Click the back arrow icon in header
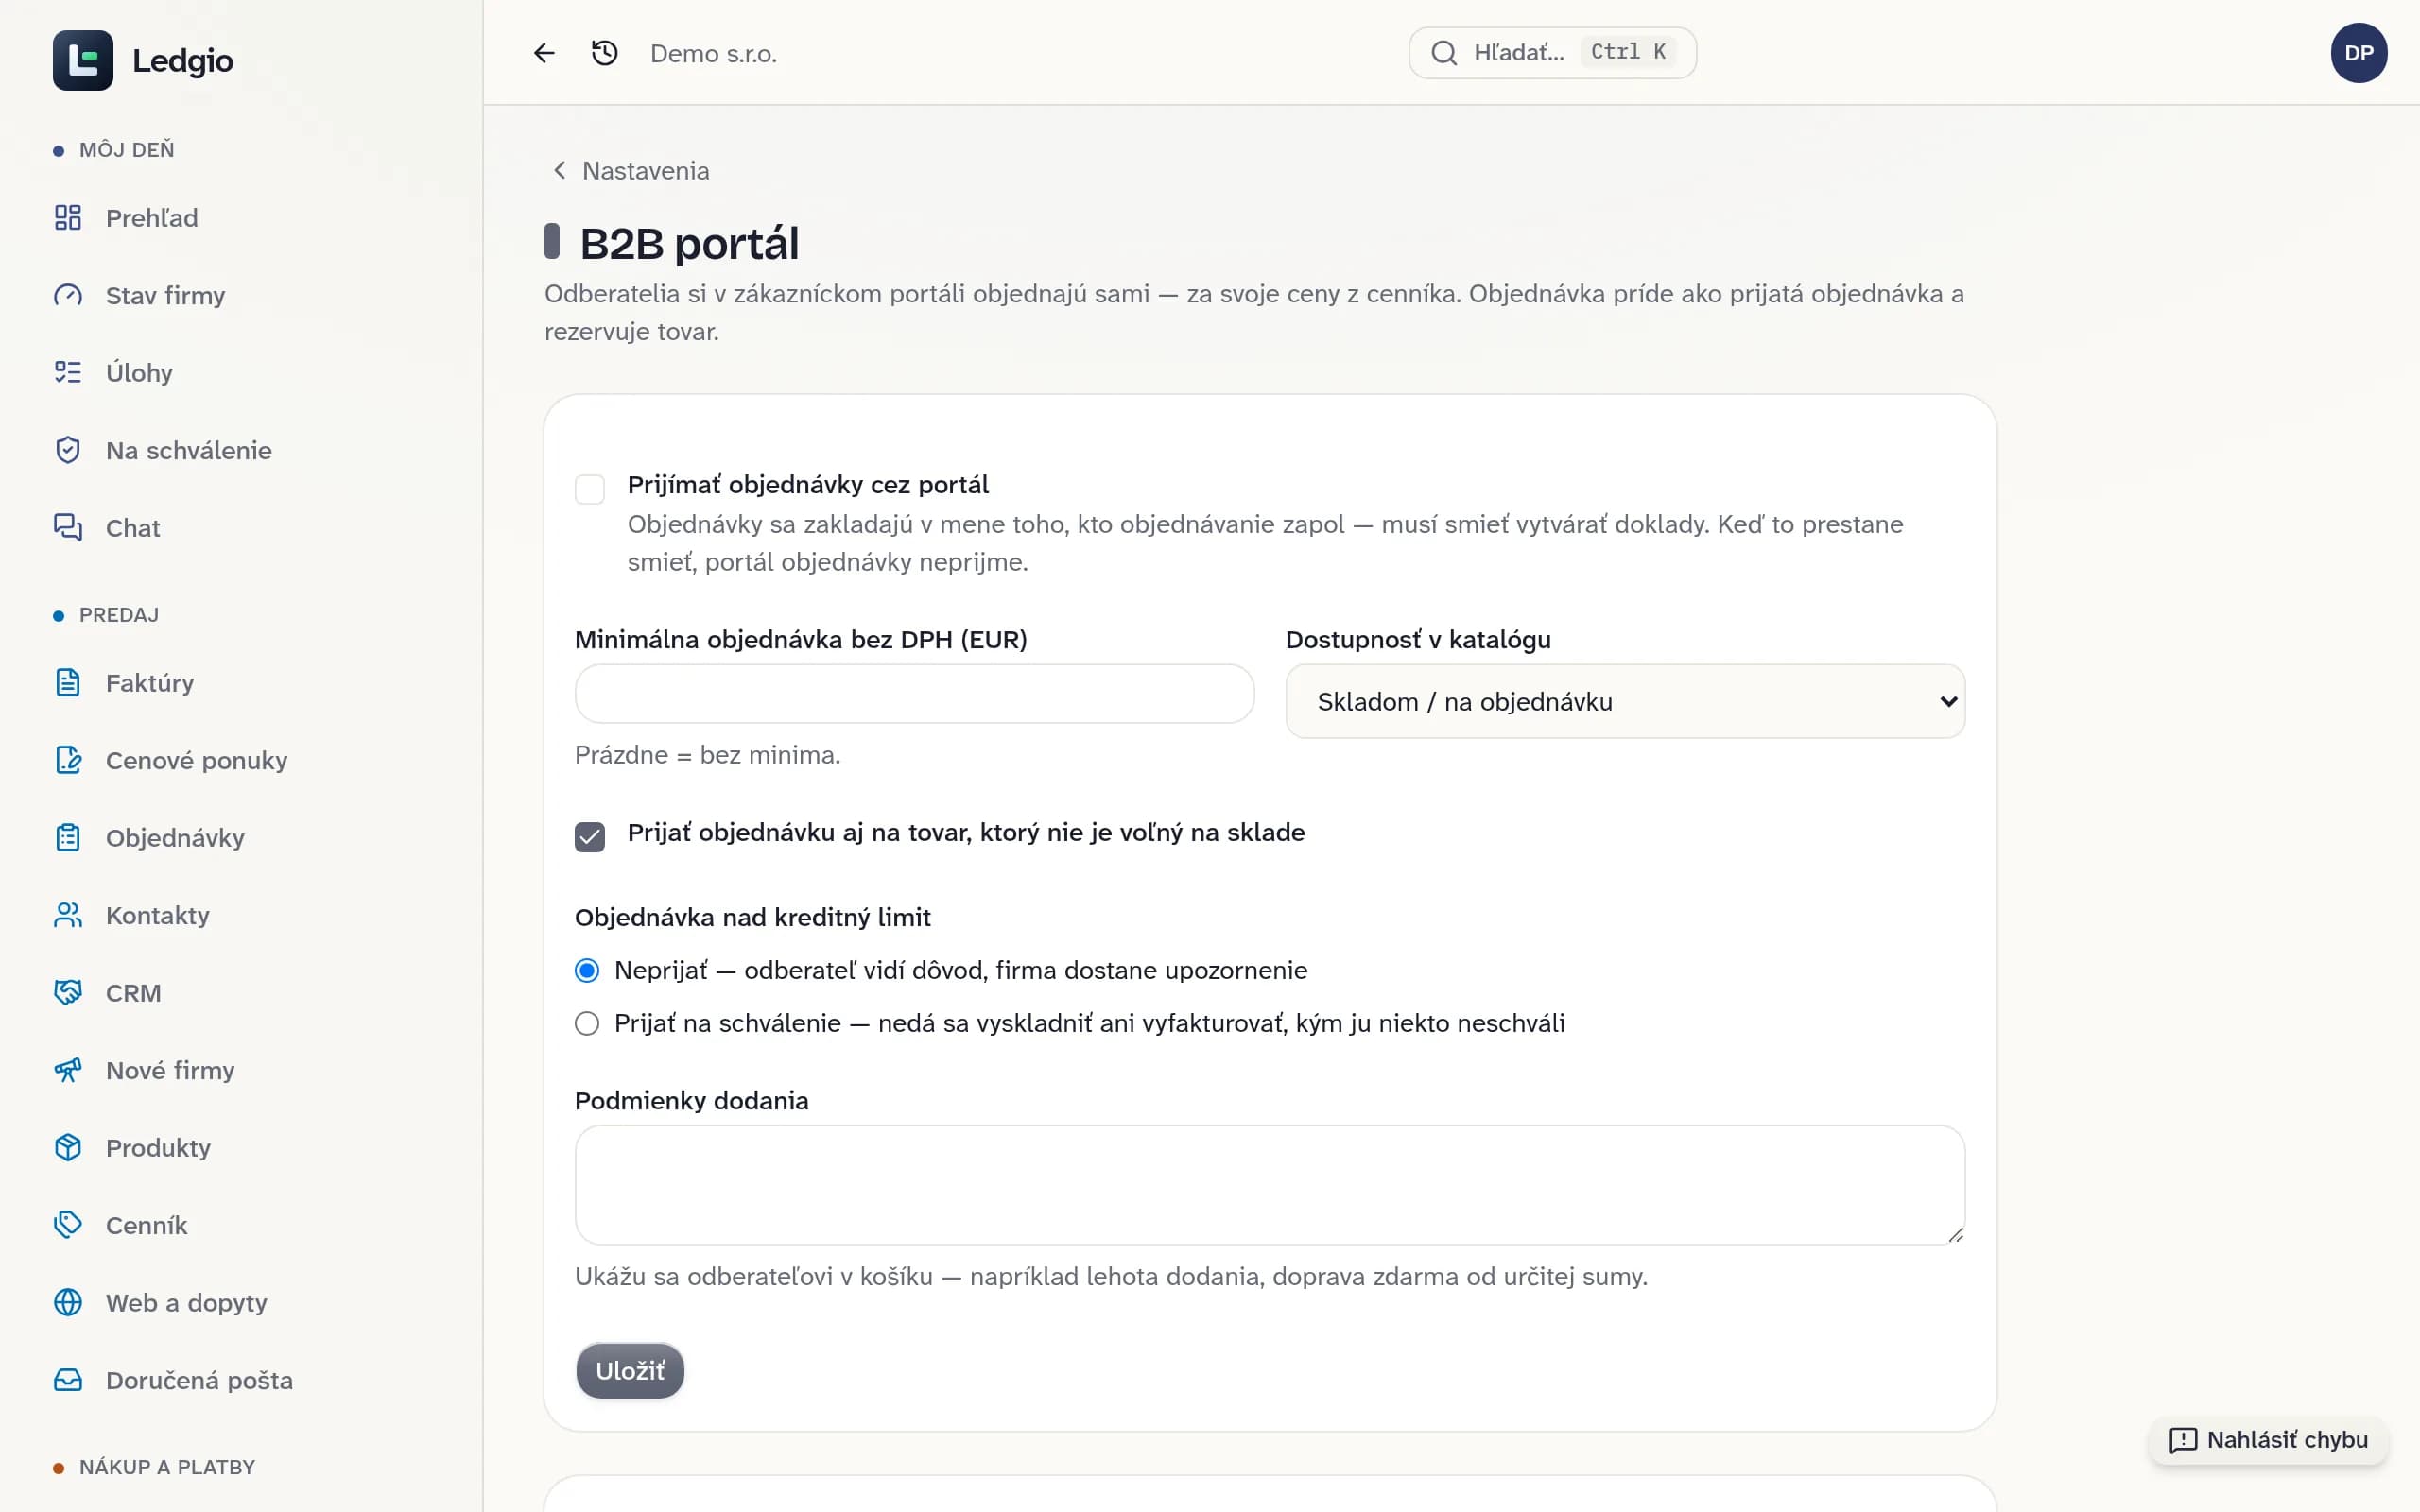The width and height of the screenshot is (2420, 1512). coord(544,53)
